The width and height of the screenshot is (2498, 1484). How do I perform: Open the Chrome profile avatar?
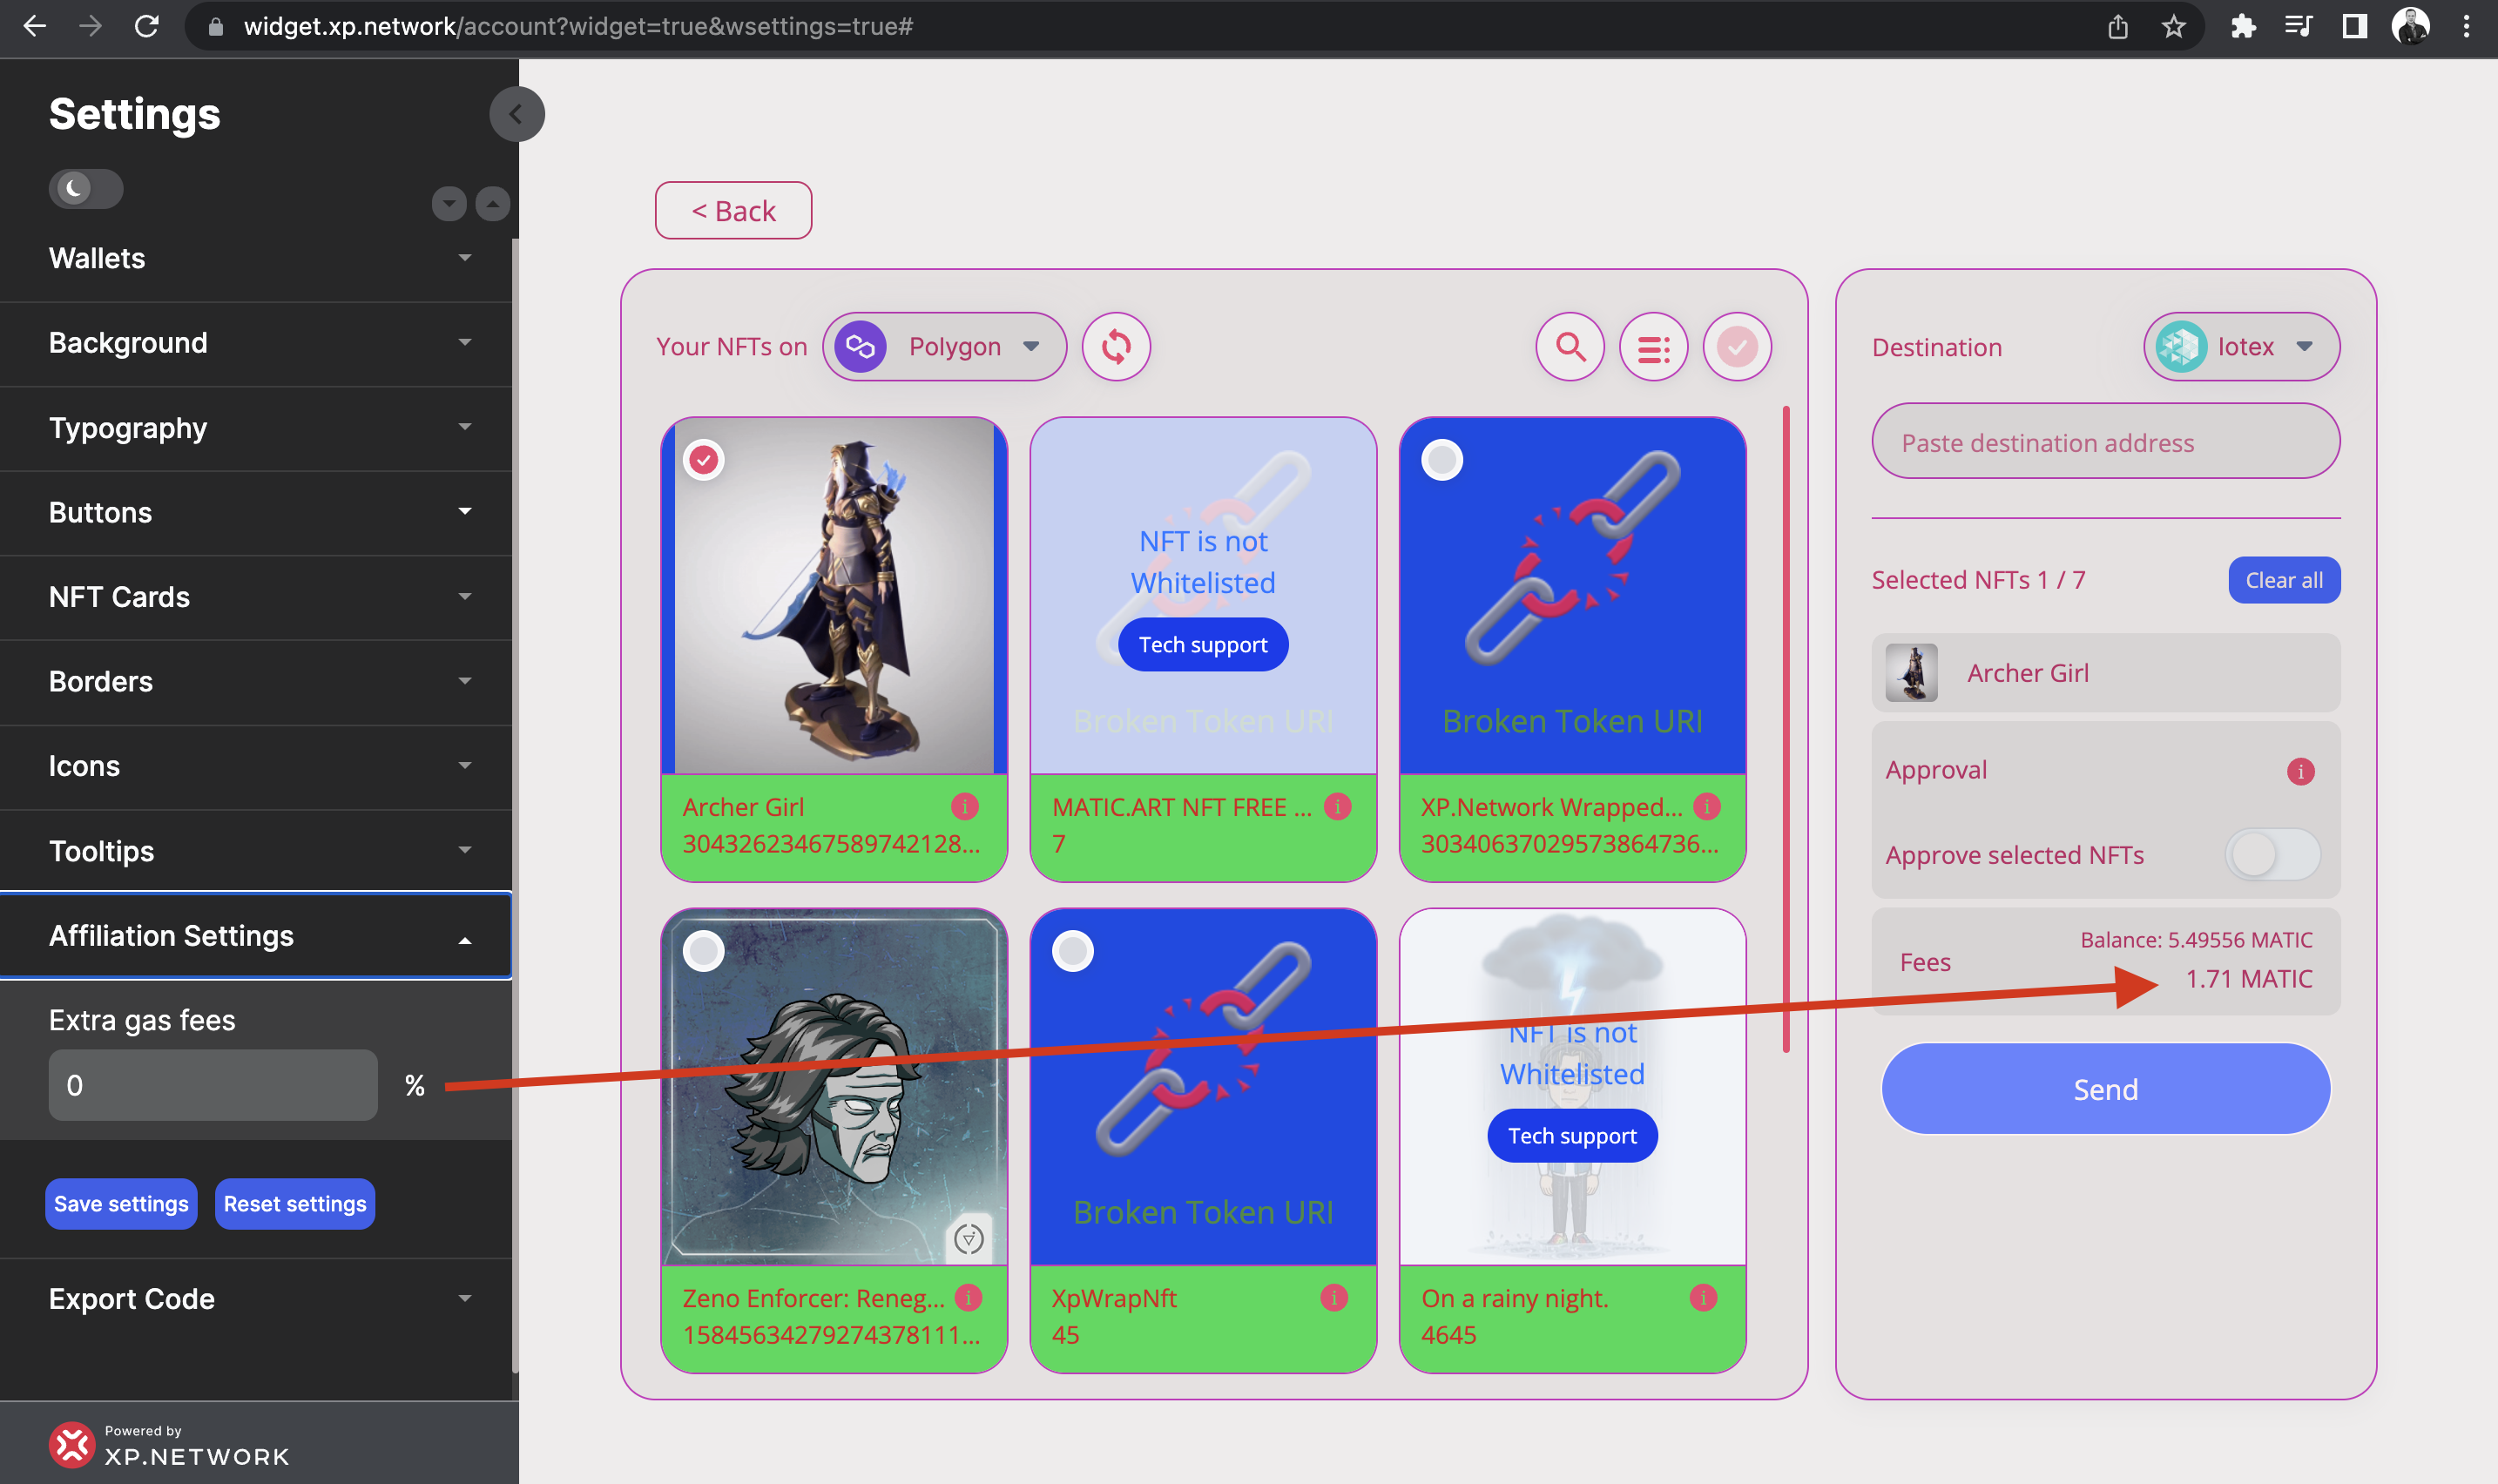click(x=2410, y=26)
